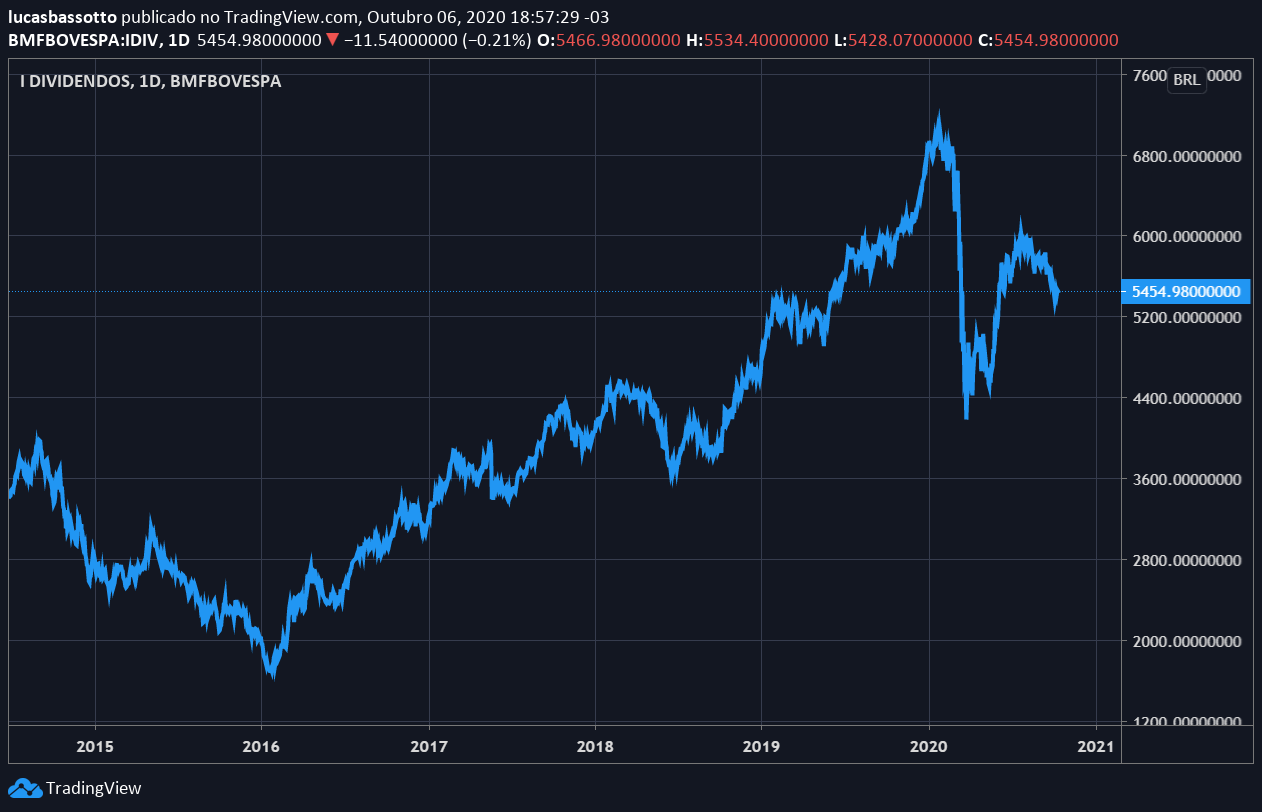The width and height of the screenshot is (1262, 812).
Task: Click the 2019 time axis label
Action: (761, 746)
